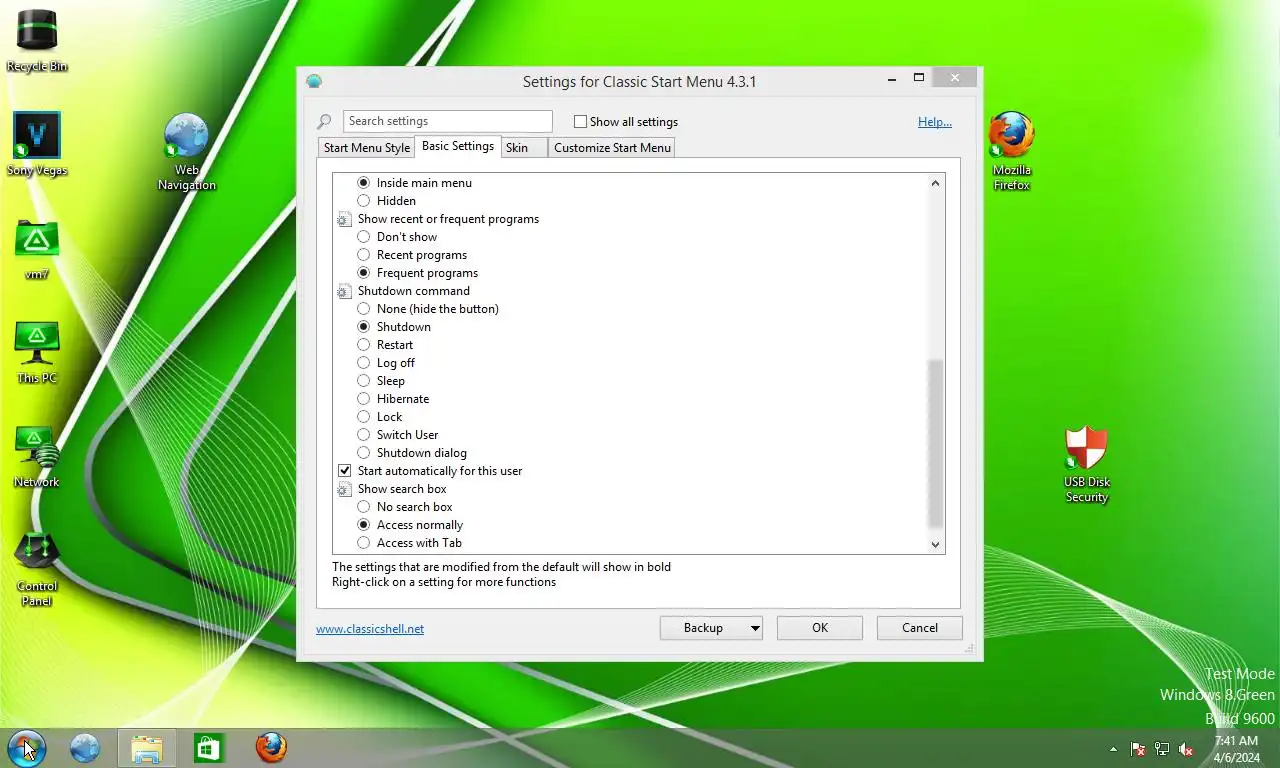Select Frequent programs radio option
The width and height of the screenshot is (1280, 768).
click(x=364, y=273)
